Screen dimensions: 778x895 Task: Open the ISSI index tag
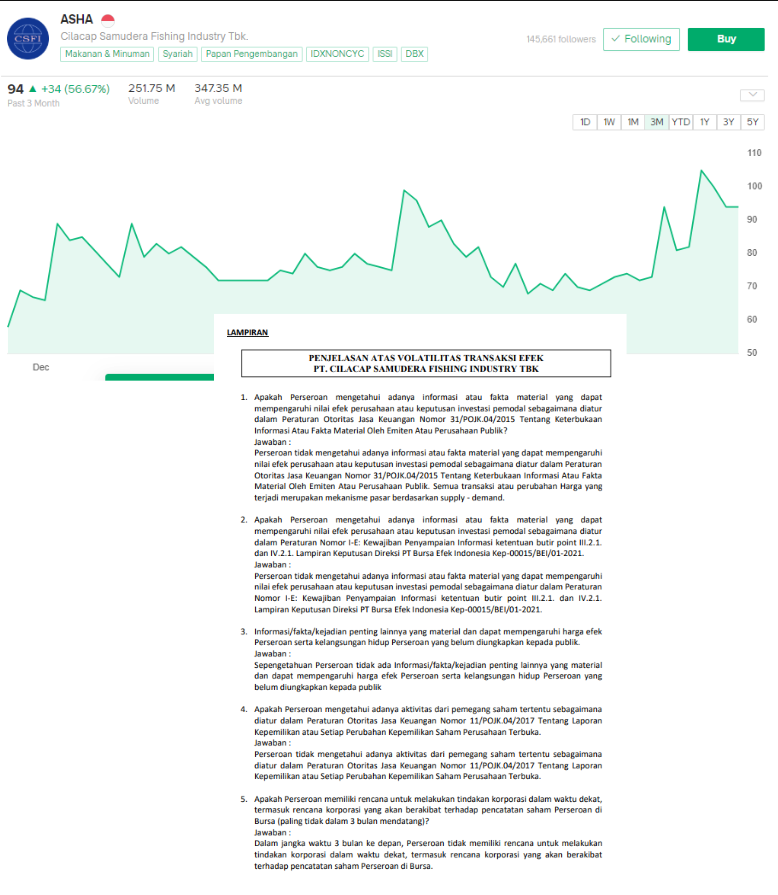(x=385, y=54)
